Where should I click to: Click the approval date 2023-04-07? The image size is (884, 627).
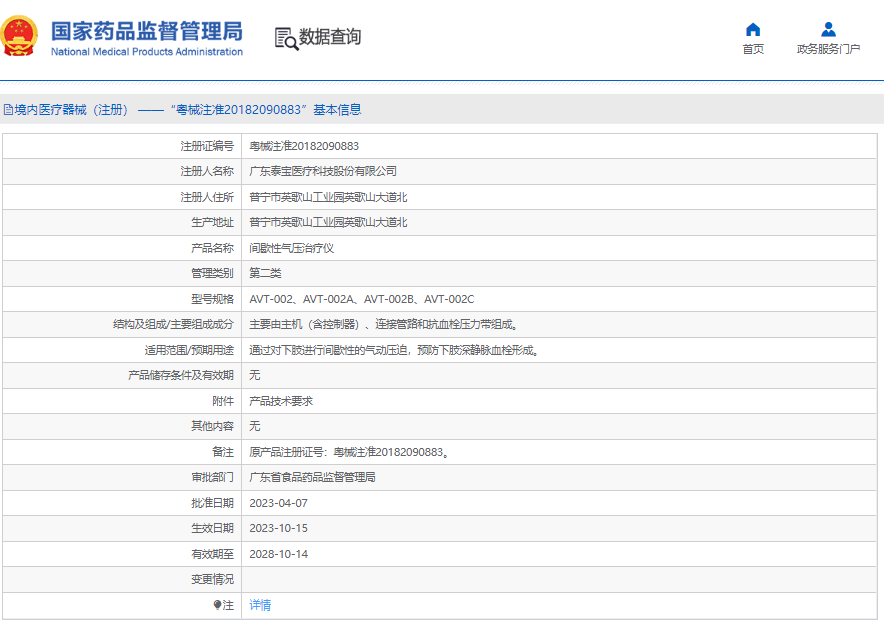[278, 503]
